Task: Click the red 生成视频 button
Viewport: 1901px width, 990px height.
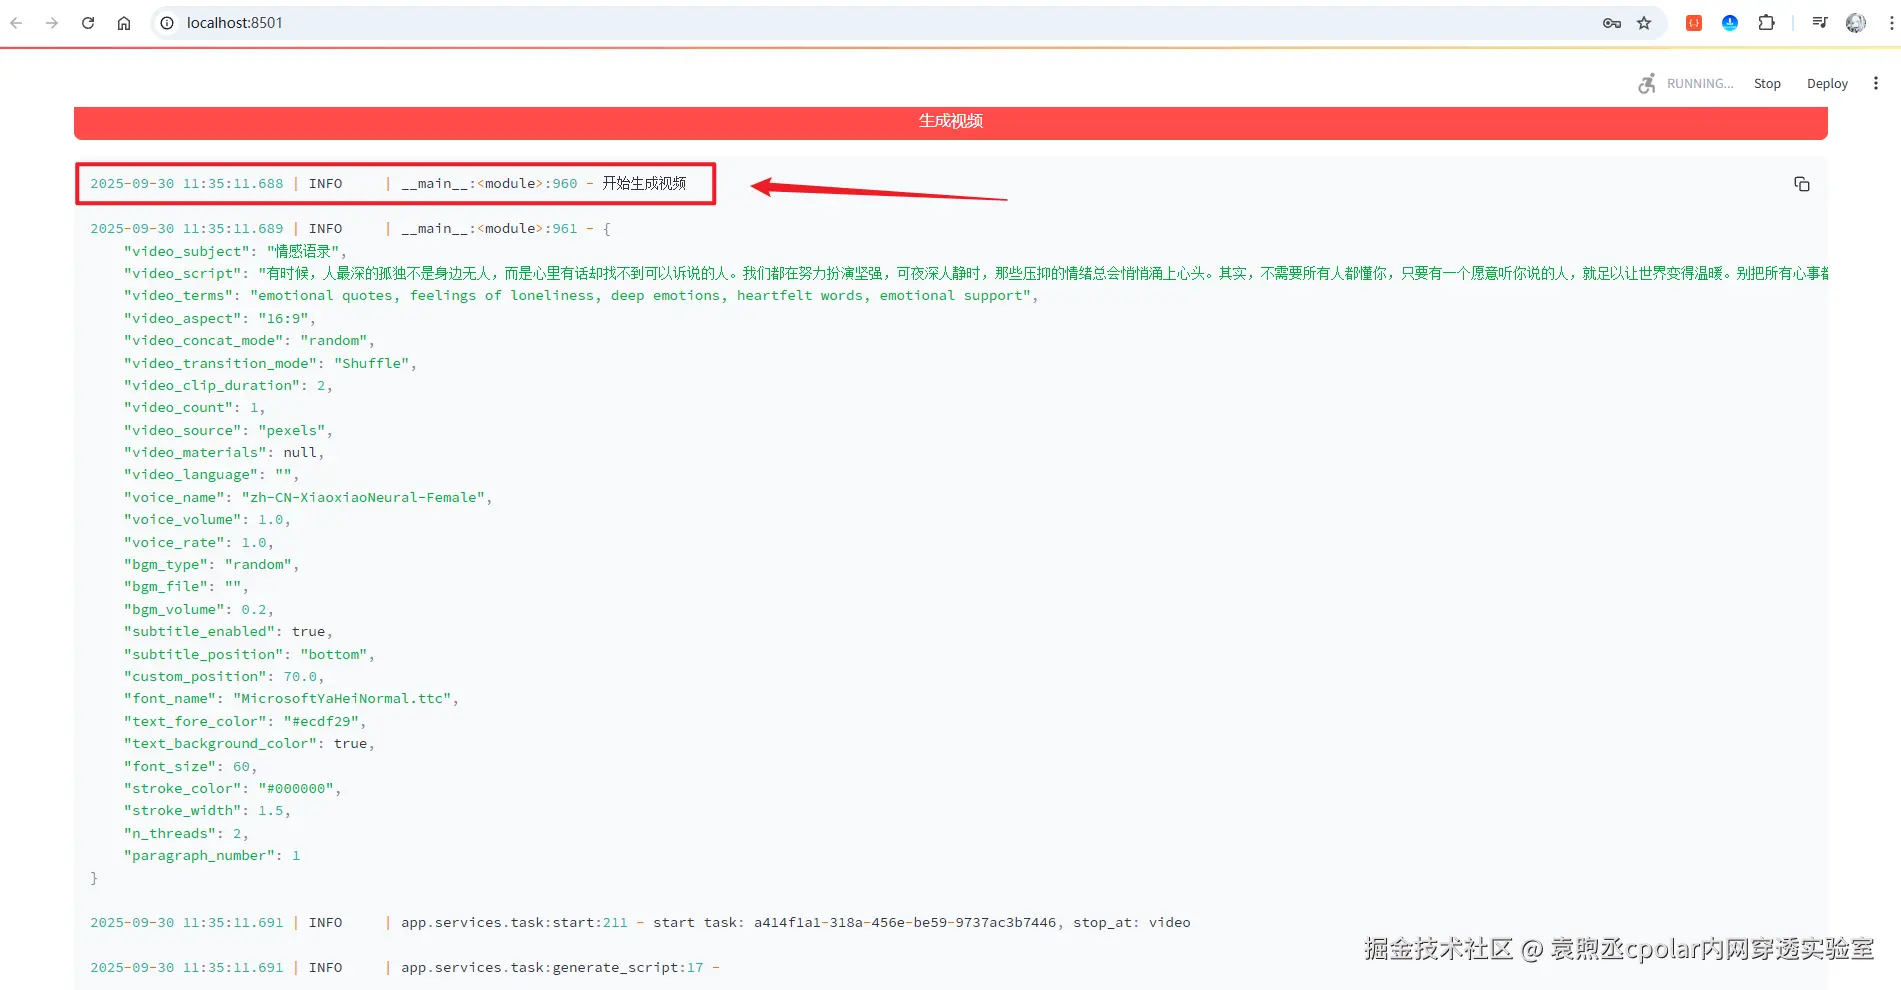Action: coord(951,121)
